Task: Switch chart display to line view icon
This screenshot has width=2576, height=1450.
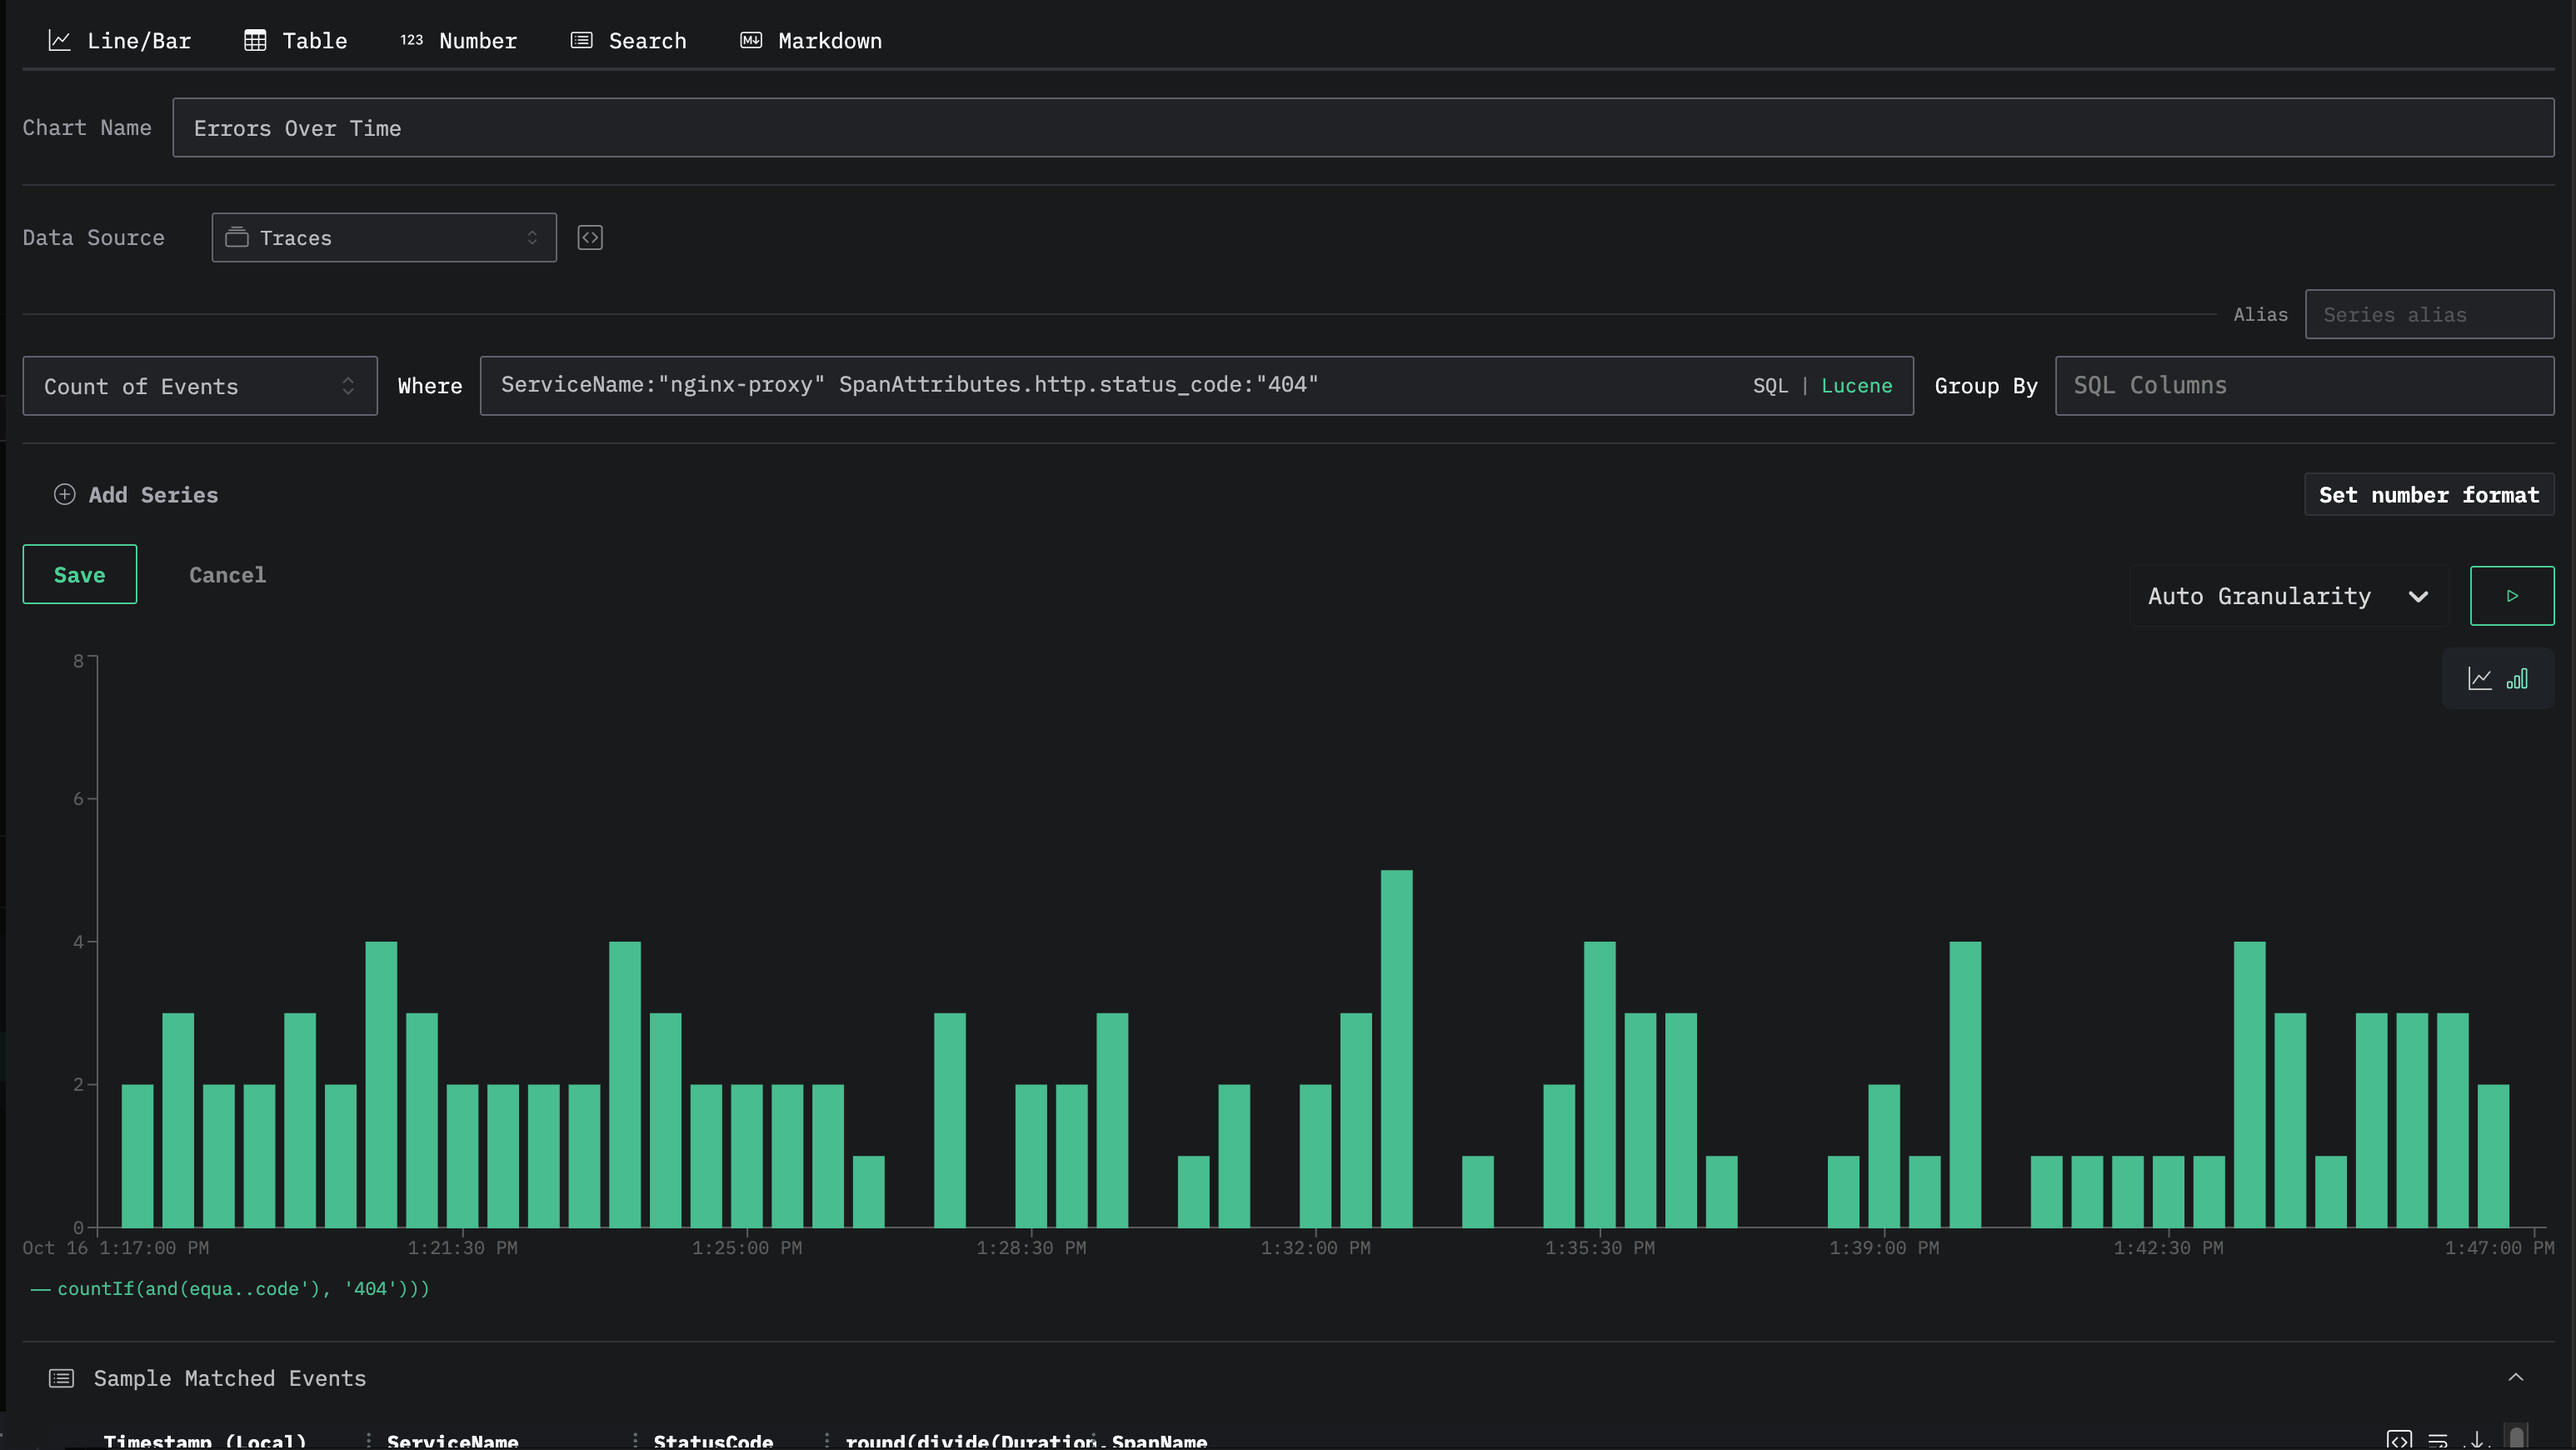Action: point(2480,679)
